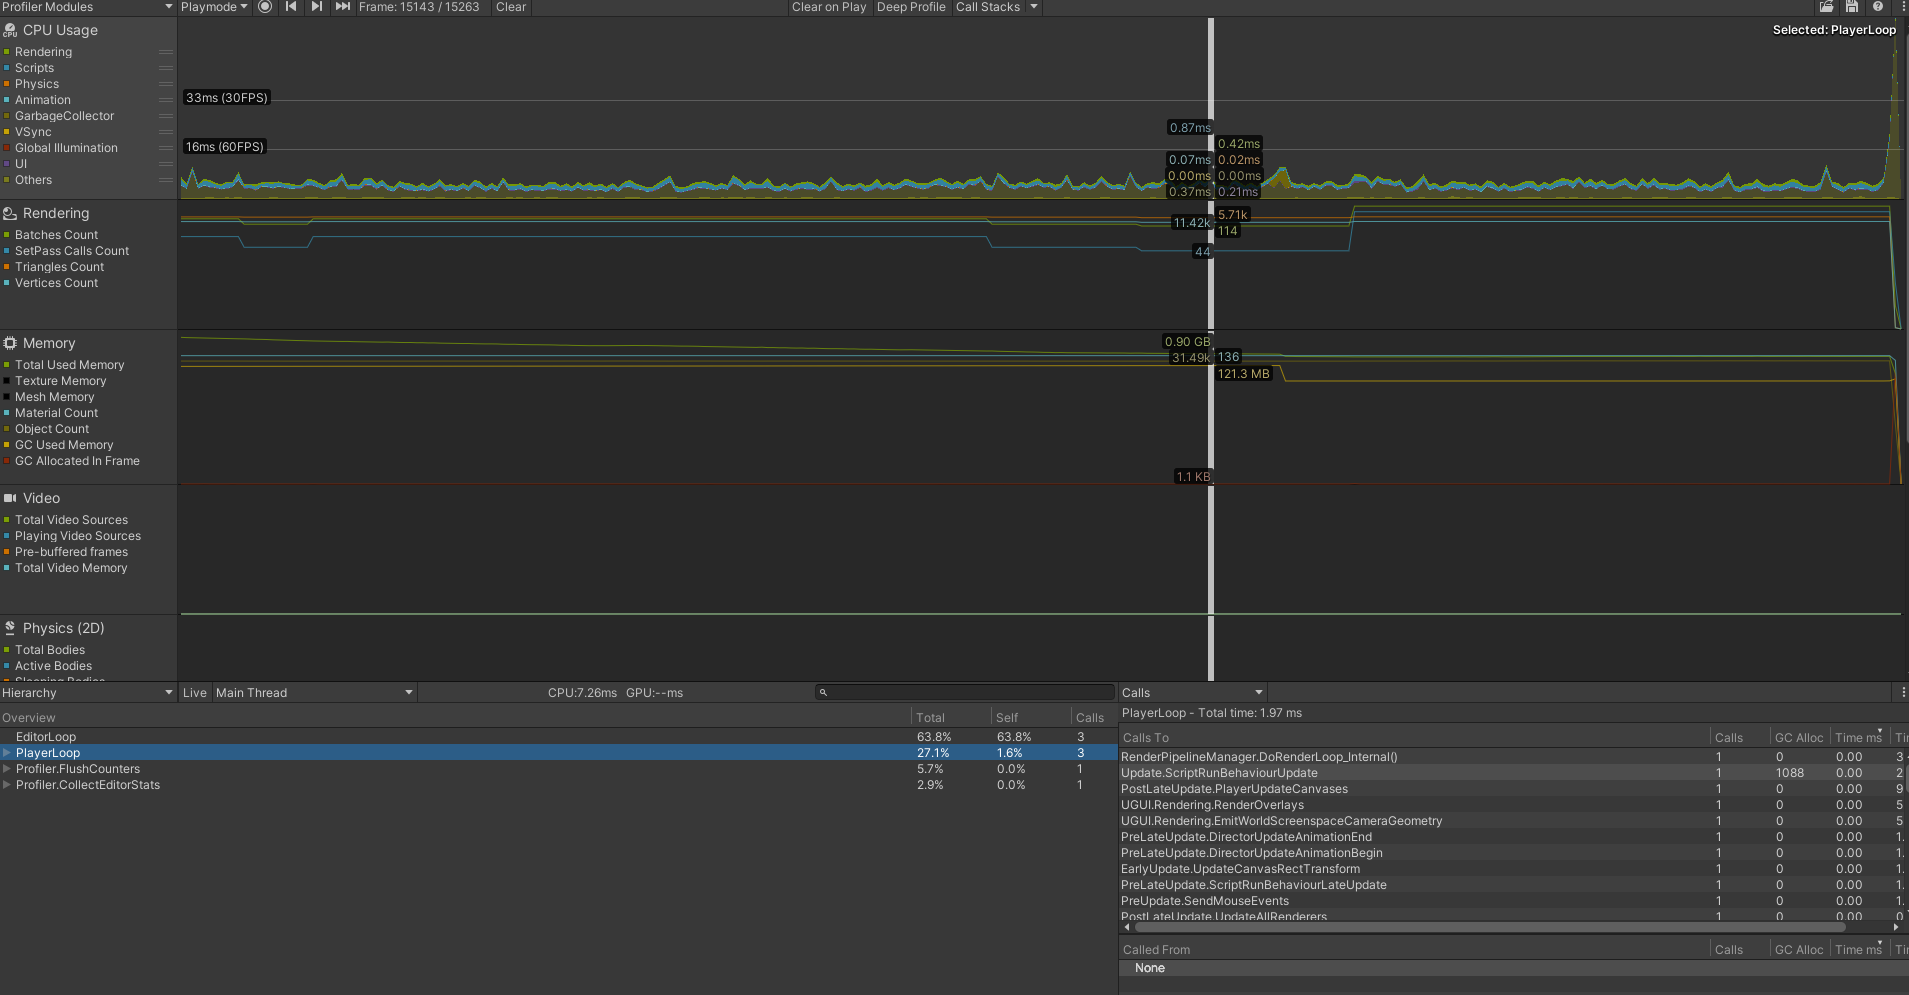Toggle Live view button
1909x995 pixels.
pyautogui.click(x=195, y=692)
